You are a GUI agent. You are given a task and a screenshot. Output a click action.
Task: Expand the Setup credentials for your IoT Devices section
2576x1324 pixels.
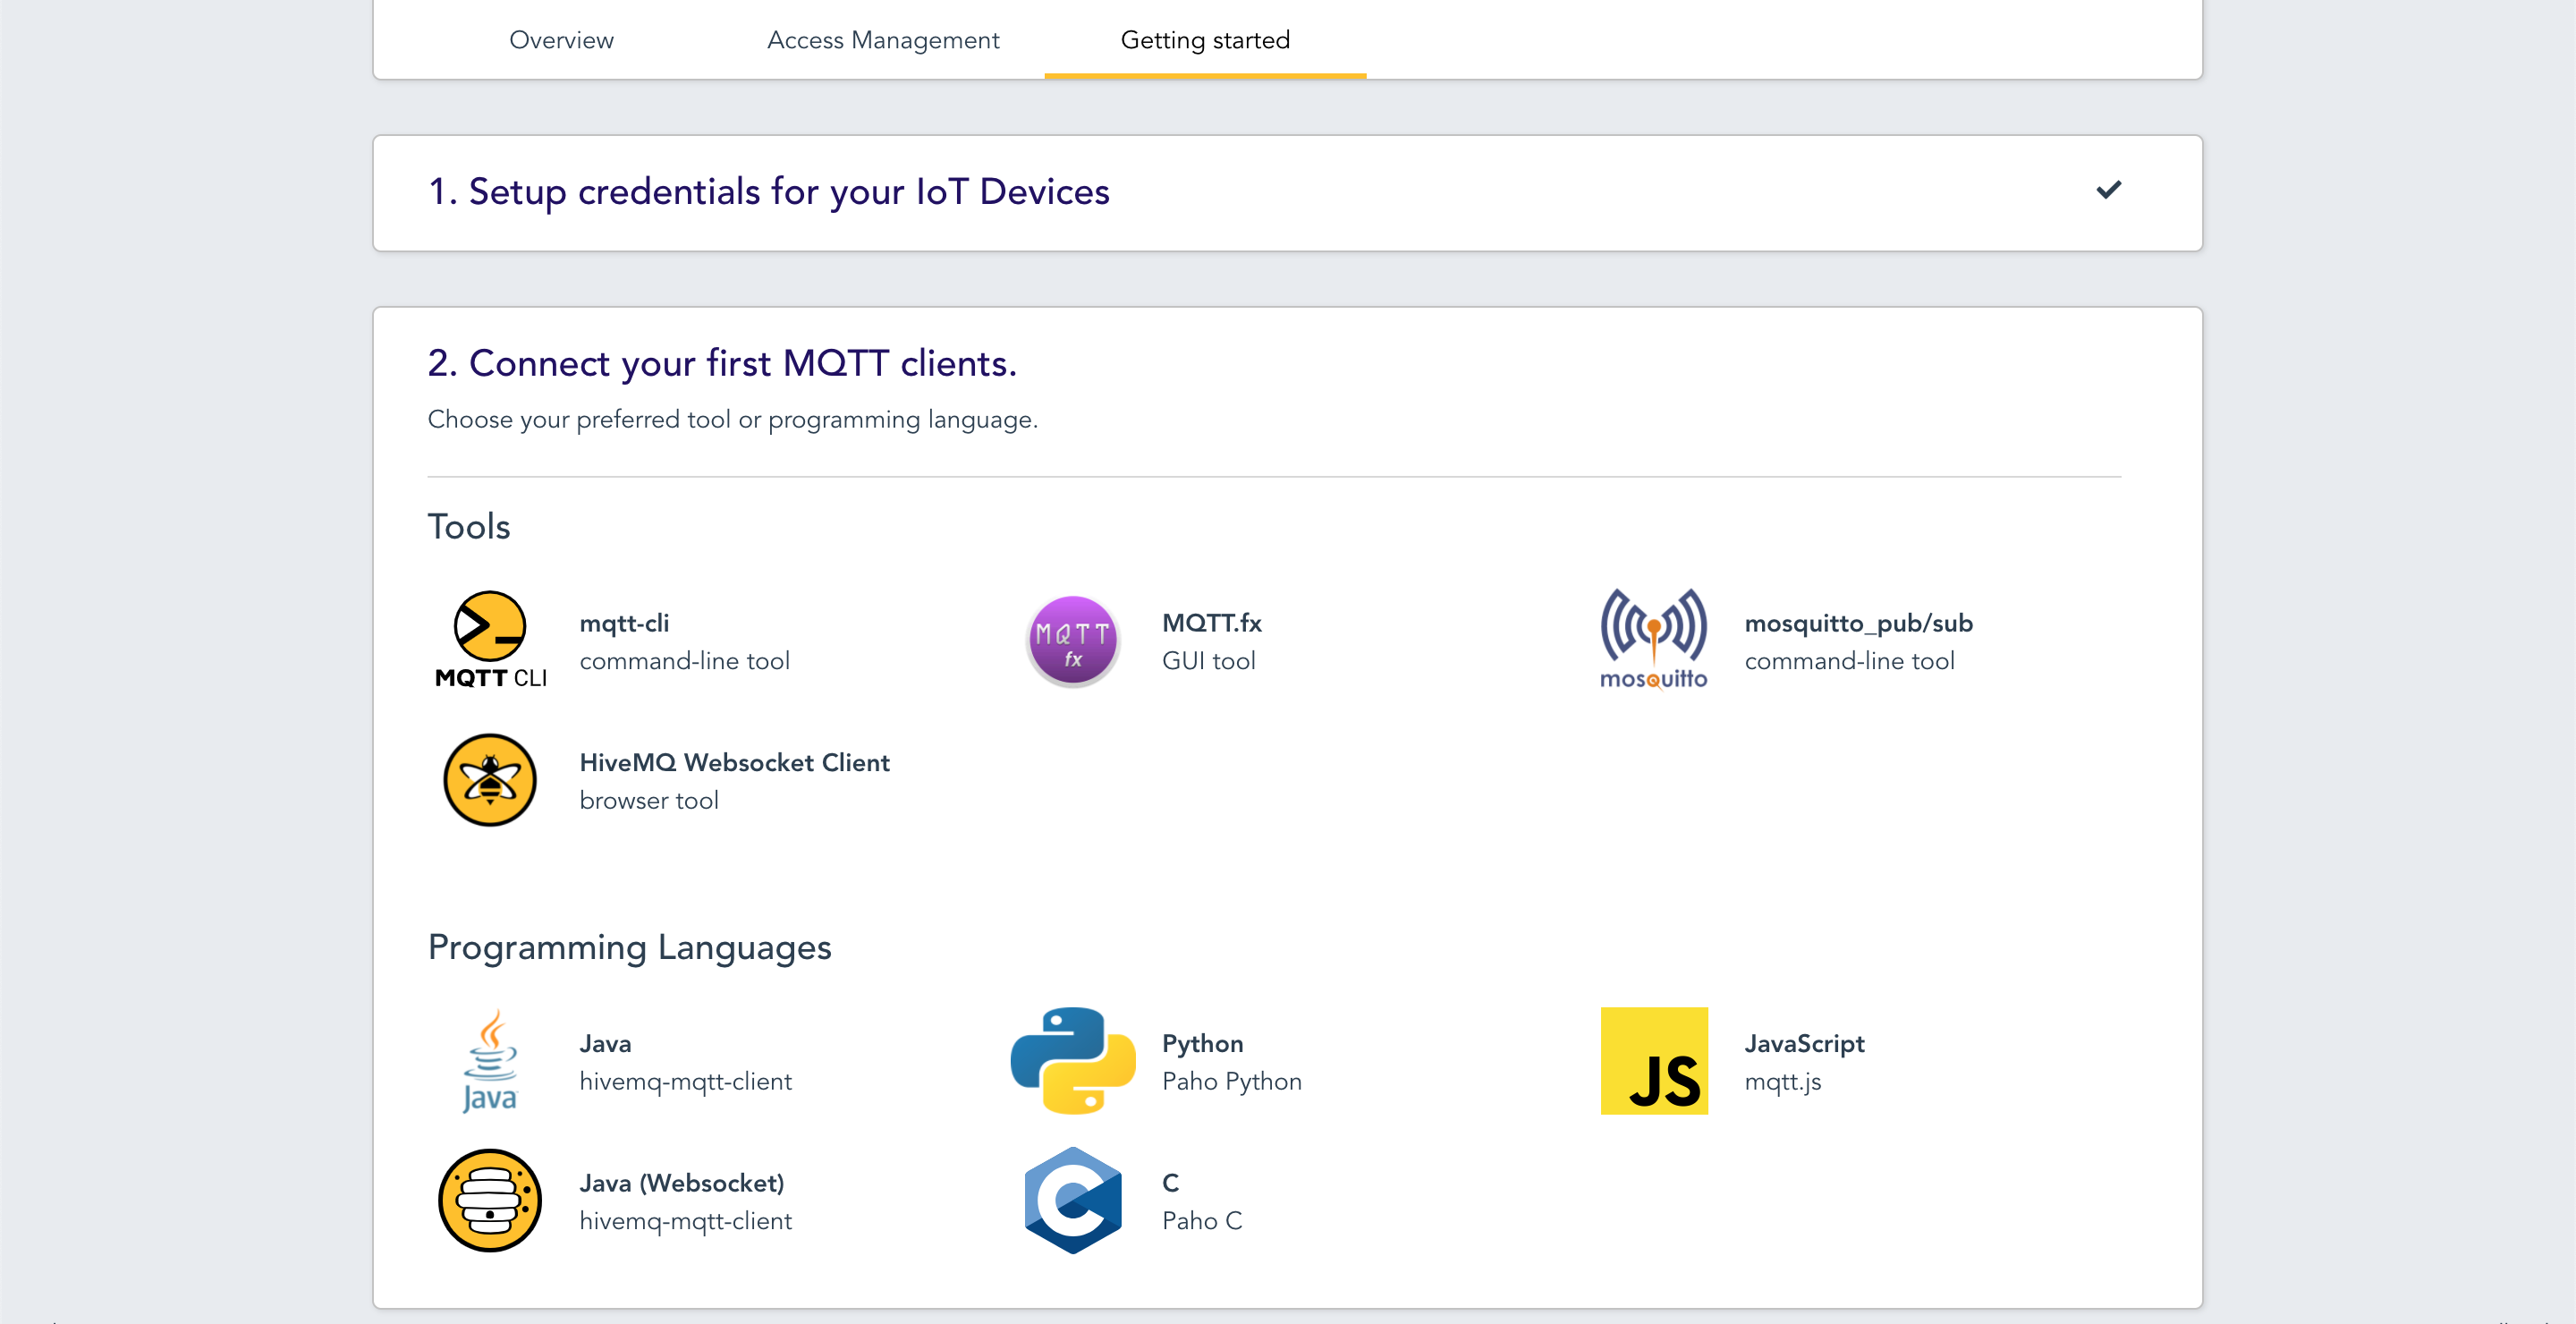coord(1287,192)
